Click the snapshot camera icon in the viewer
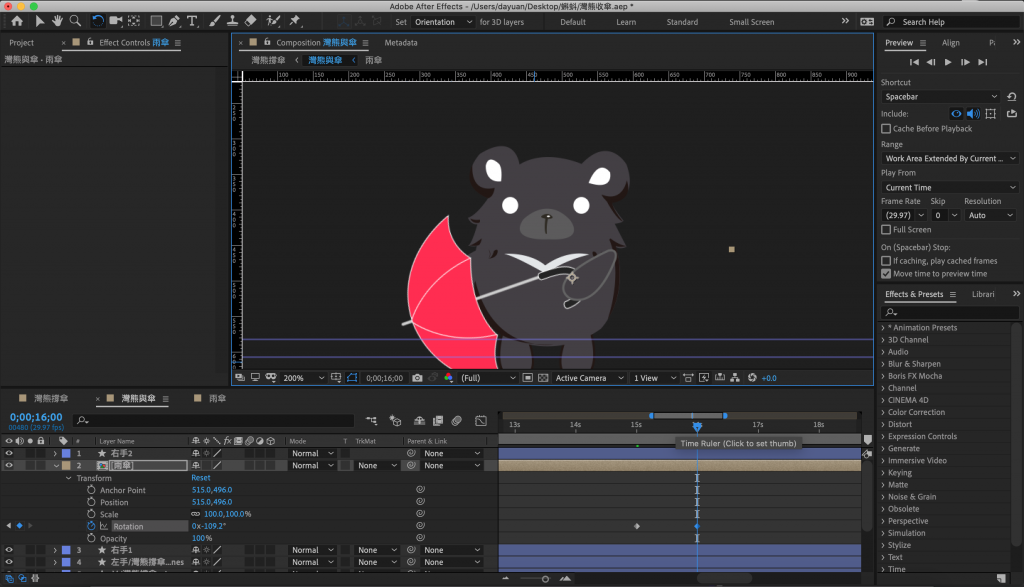 417,378
